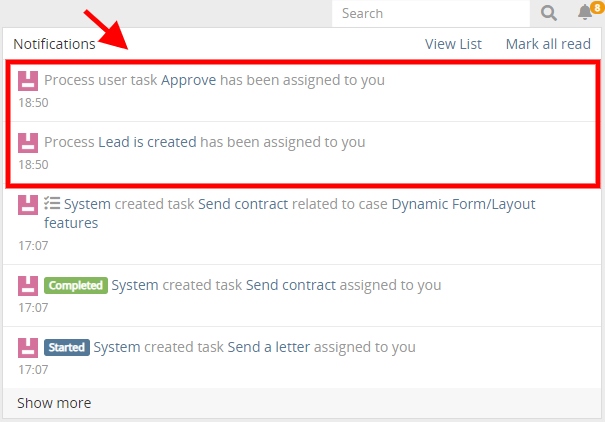The height and width of the screenshot is (422, 605).
Task: Click the task list icon before System
Action: [x=52, y=203]
